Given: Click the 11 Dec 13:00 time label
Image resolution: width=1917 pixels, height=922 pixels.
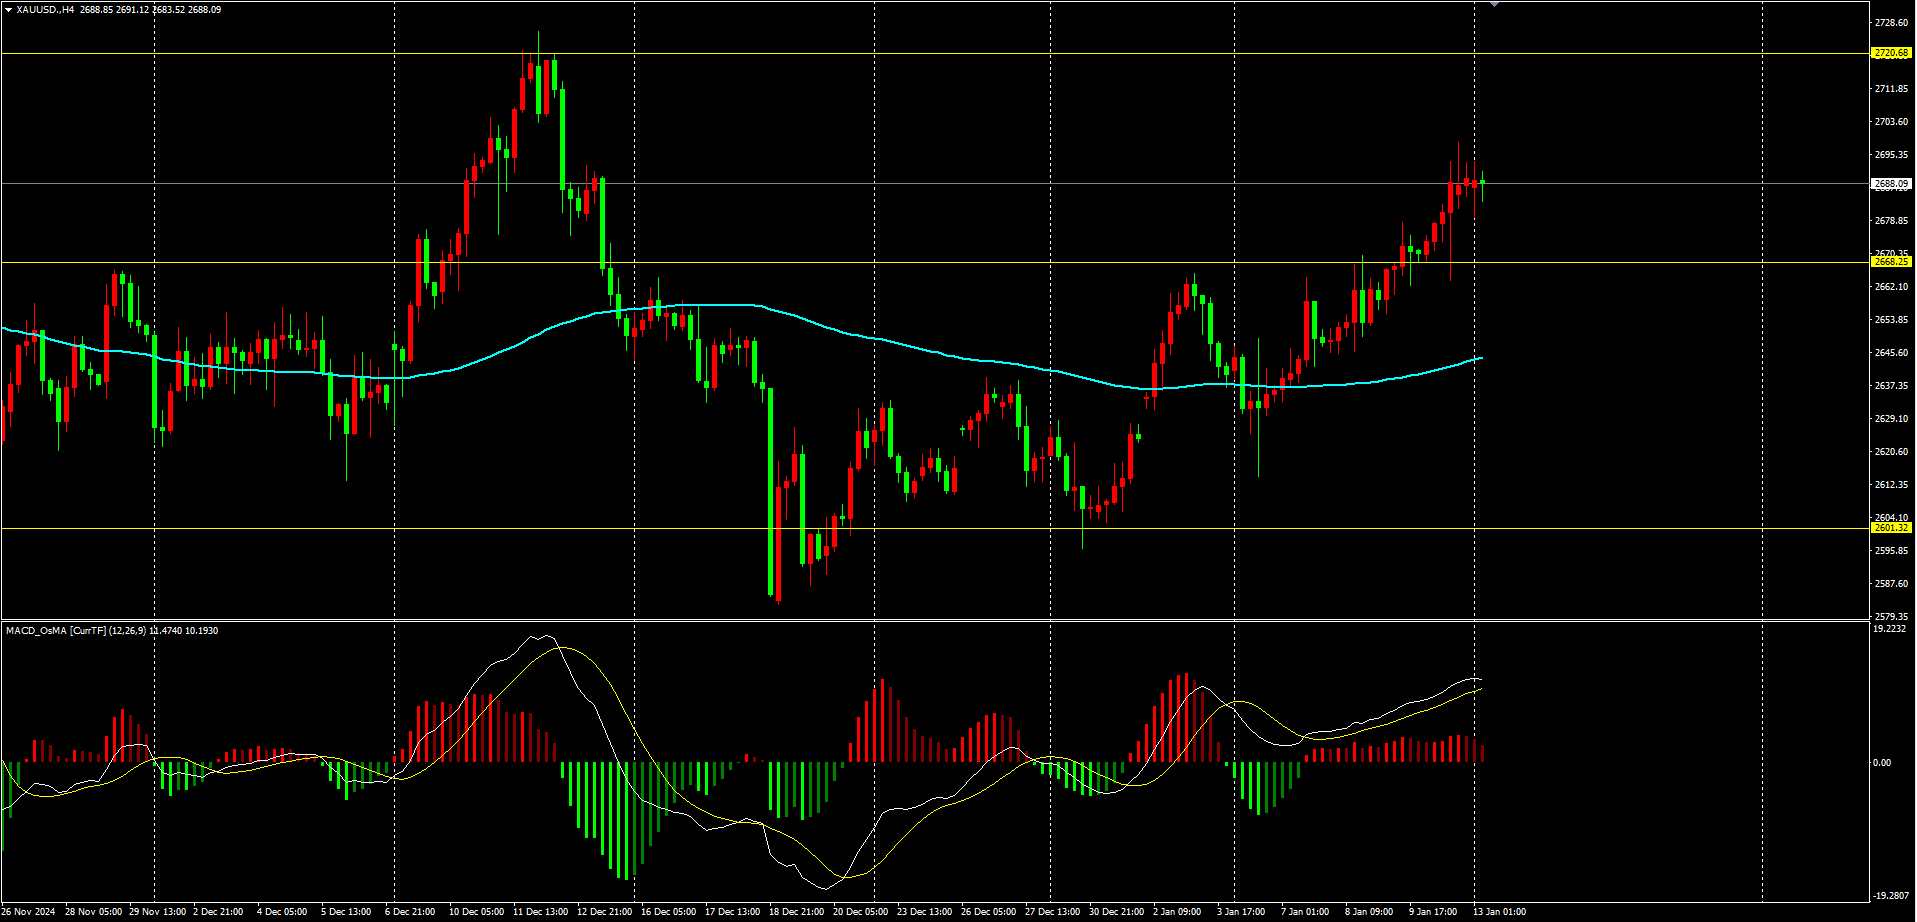Looking at the screenshot, I should click(x=541, y=912).
